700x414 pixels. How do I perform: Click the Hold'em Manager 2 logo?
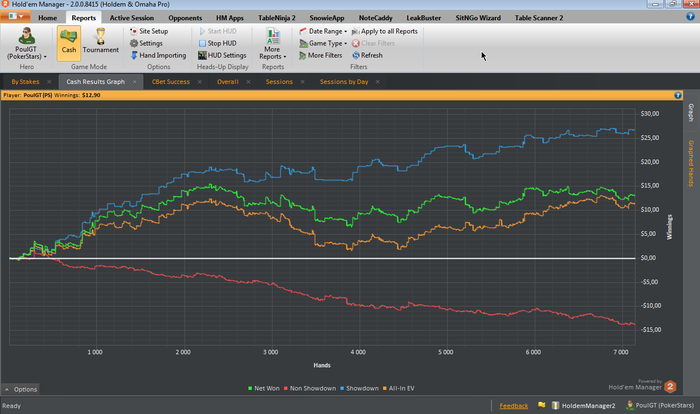pyautogui.click(x=670, y=387)
